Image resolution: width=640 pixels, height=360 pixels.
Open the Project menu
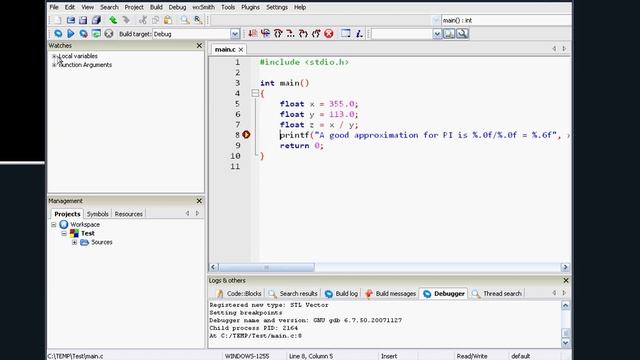(134, 7)
